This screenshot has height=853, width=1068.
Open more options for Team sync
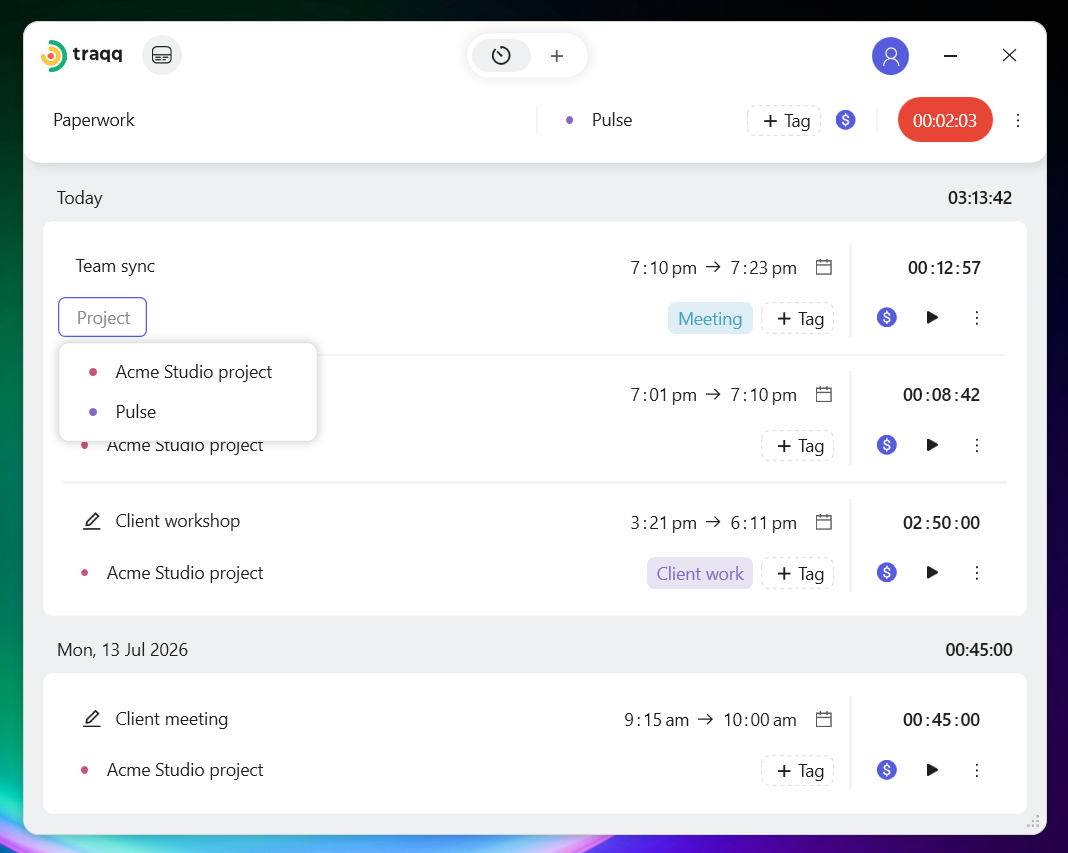pyautogui.click(x=977, y=317)
